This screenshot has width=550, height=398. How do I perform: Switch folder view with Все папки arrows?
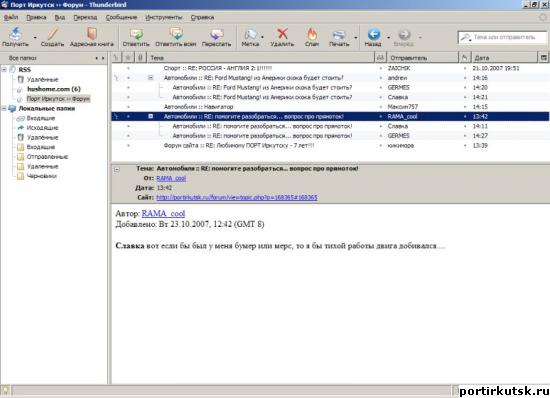100,58
